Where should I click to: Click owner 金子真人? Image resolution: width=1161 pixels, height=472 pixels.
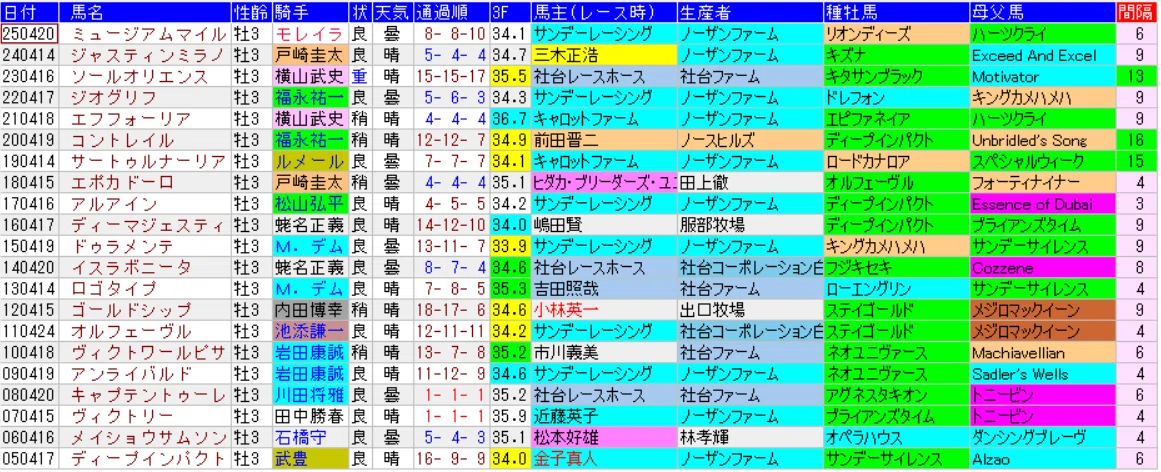[603, 459]
